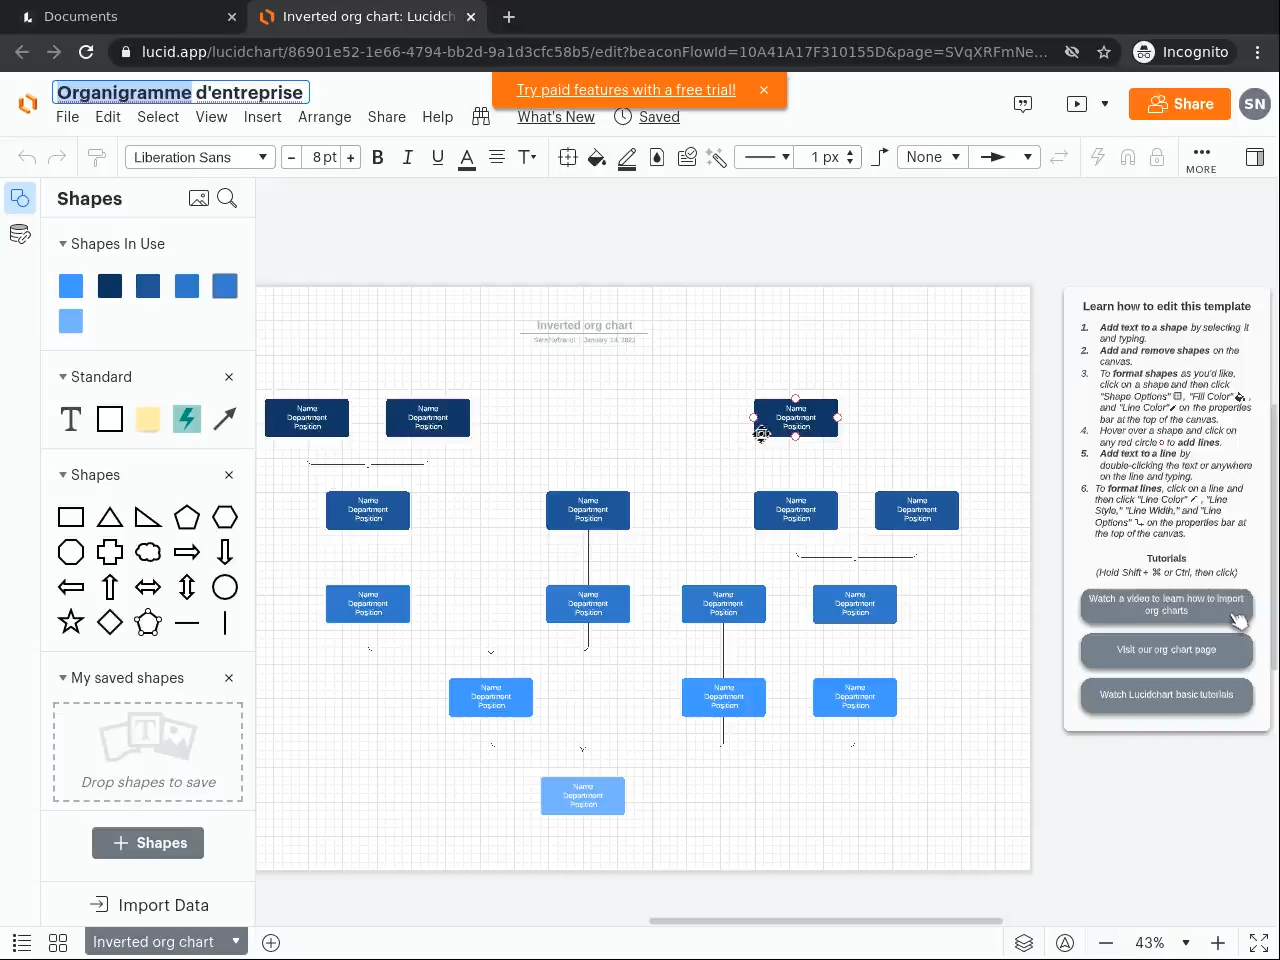Select the dark navy swatch in Shapes In Use
1280x960 pixels.
click(x=110, y=286)
